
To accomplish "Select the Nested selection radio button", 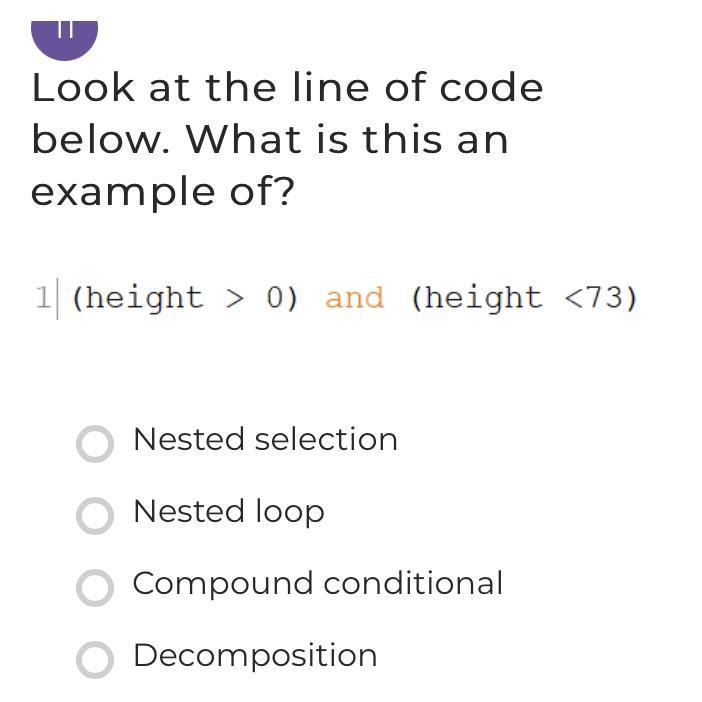I will pyautogui.click(x=95, y=443).
